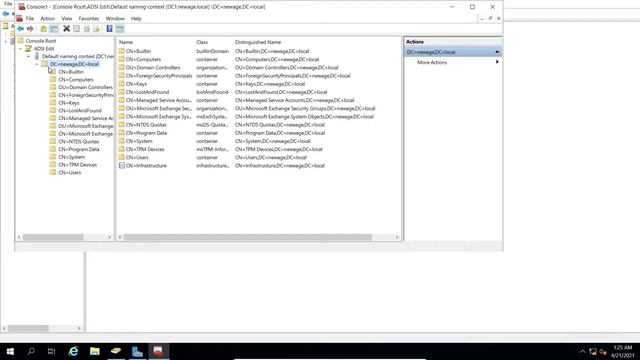The image size is (640, 360).
Task: Click the lostAndFound class cell
Action: point(212,92)
